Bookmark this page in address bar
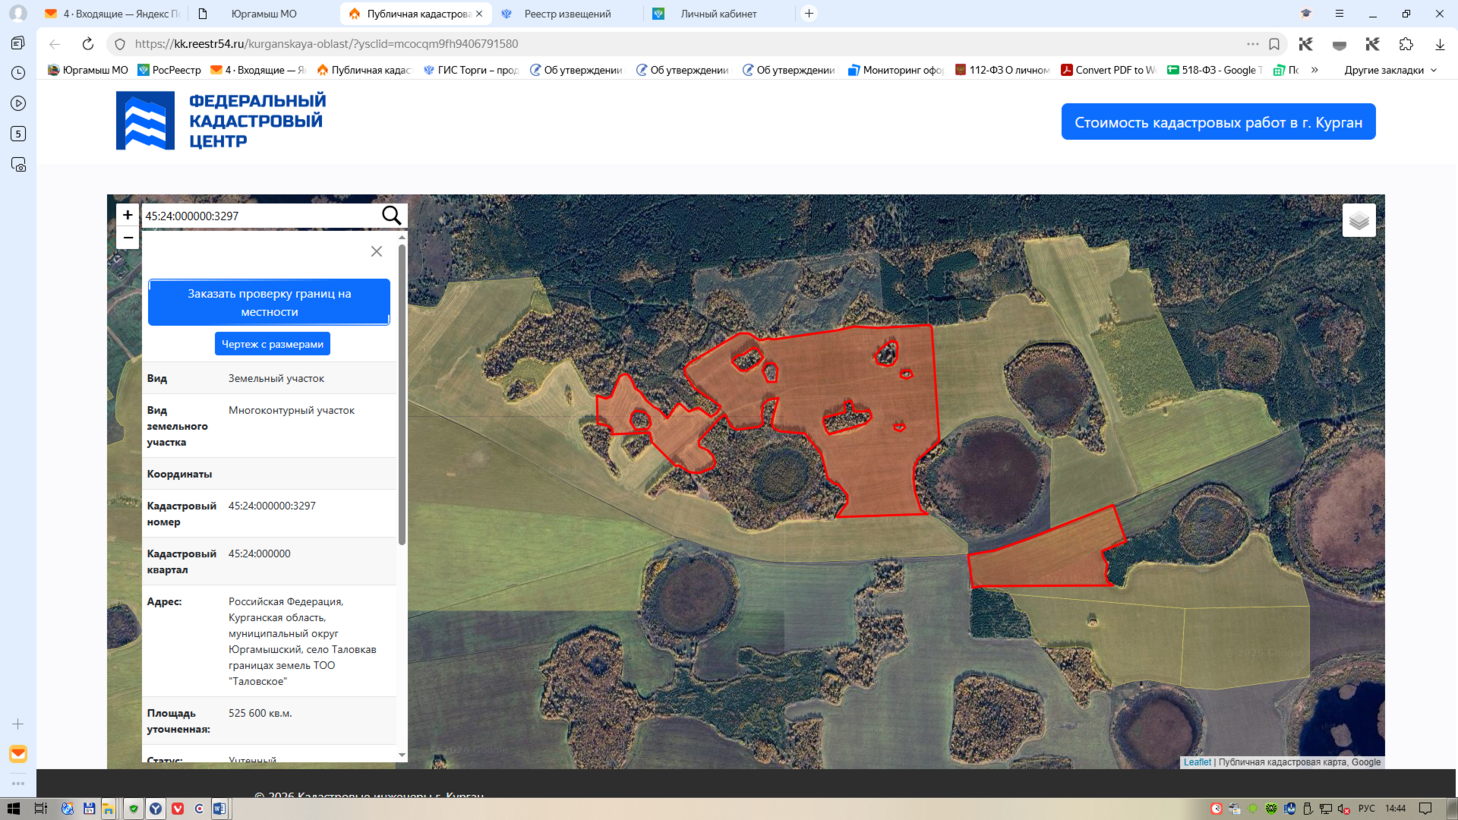 coord(1274,44)
